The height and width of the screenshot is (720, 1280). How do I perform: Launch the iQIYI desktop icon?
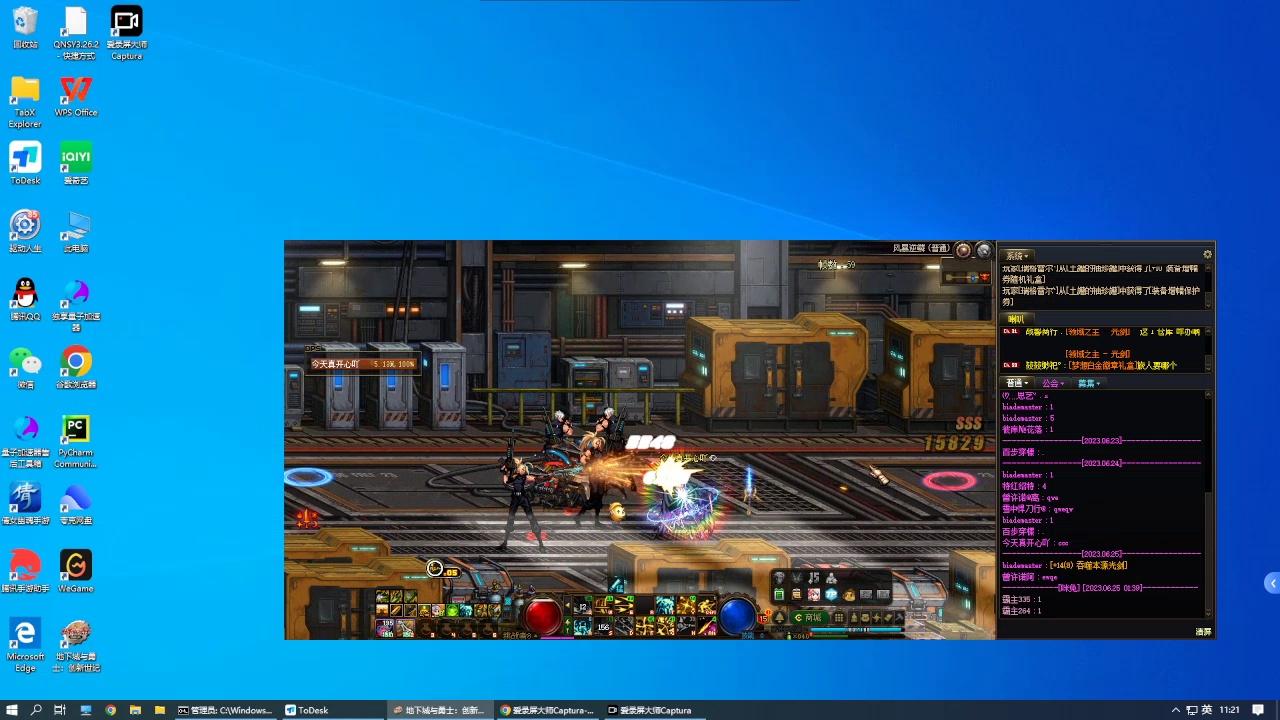[76, 164]
